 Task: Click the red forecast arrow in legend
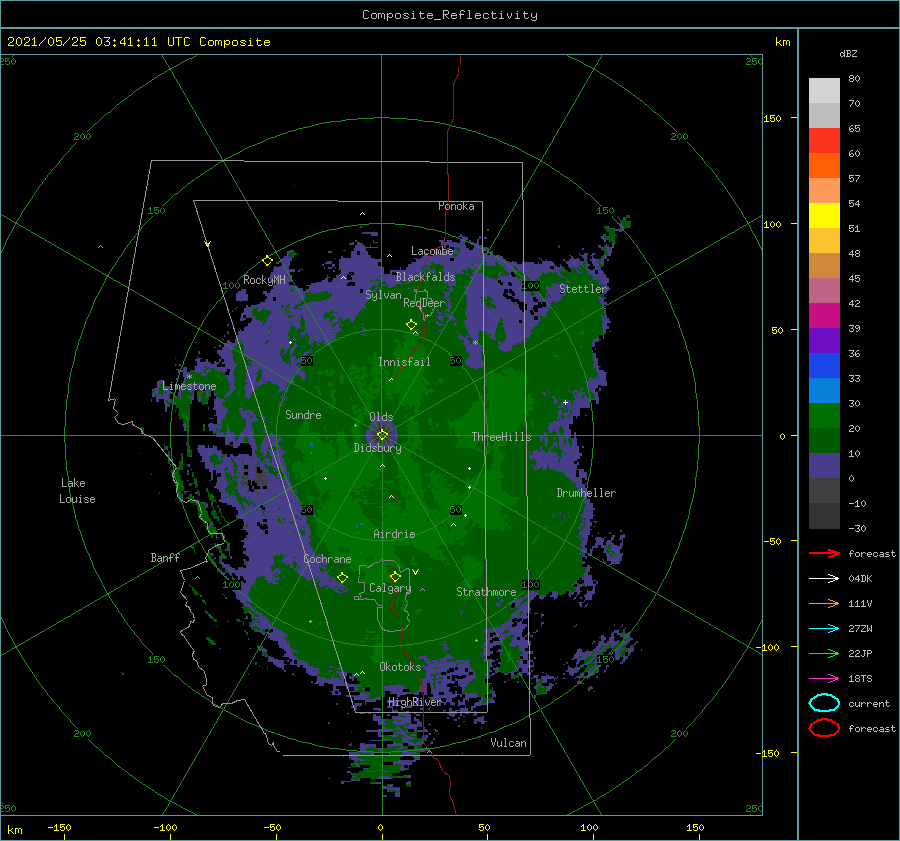tap(824, 553)
